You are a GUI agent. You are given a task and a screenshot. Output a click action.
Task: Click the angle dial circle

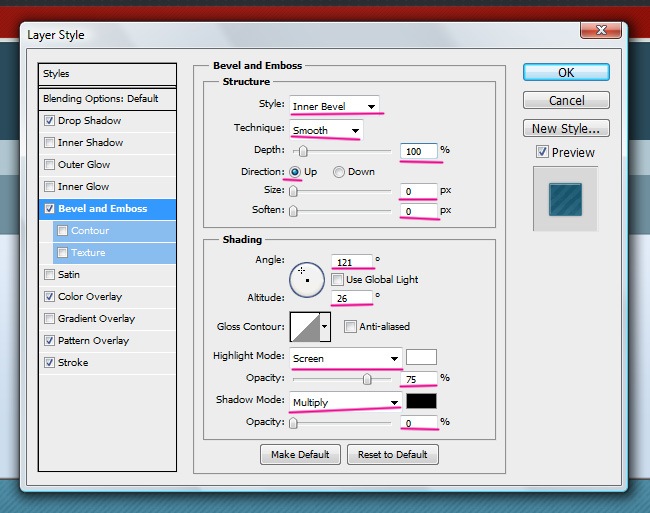(307, 279)
